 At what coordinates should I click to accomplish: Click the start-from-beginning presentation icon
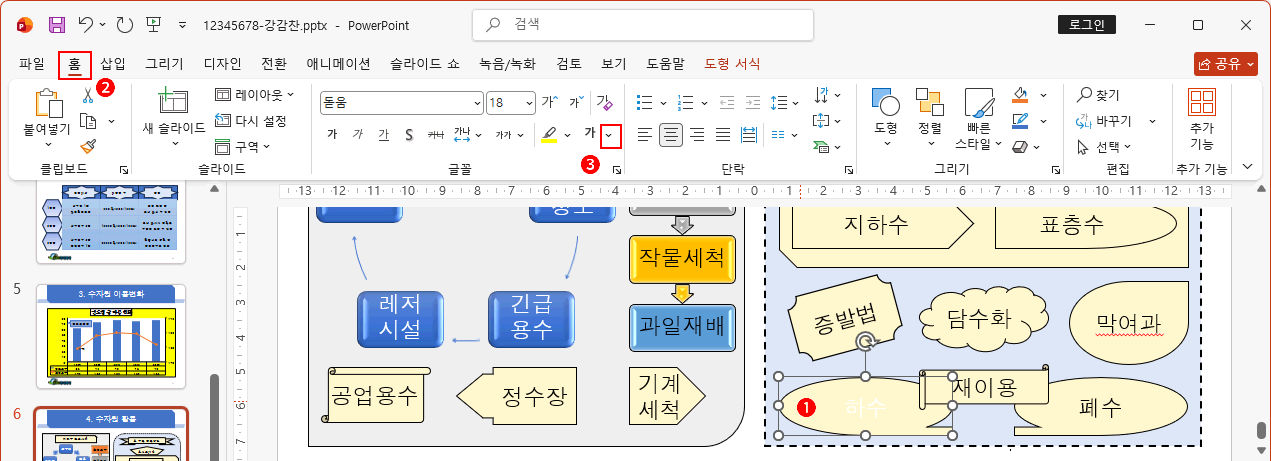pyautogui.click(x=155, y=24)
